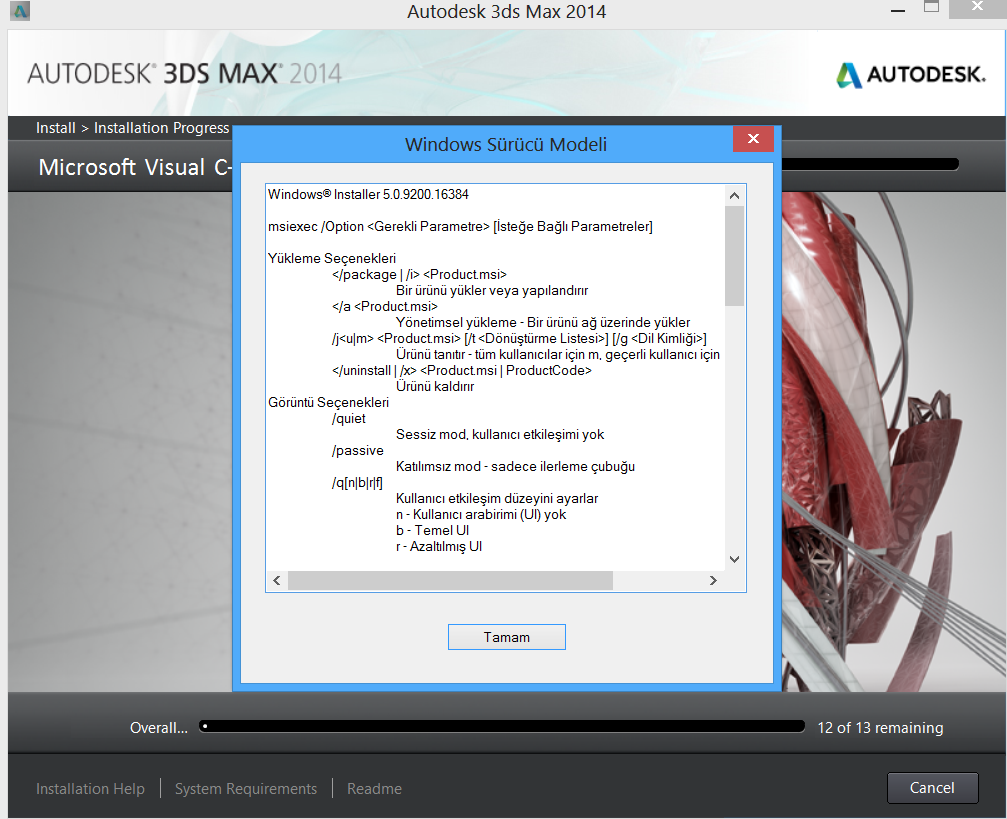Image resolution: width=1007 pixels, height=819 pixels.
Task: Click the vertical scrollbar thumb
Action: click(735, 256)
